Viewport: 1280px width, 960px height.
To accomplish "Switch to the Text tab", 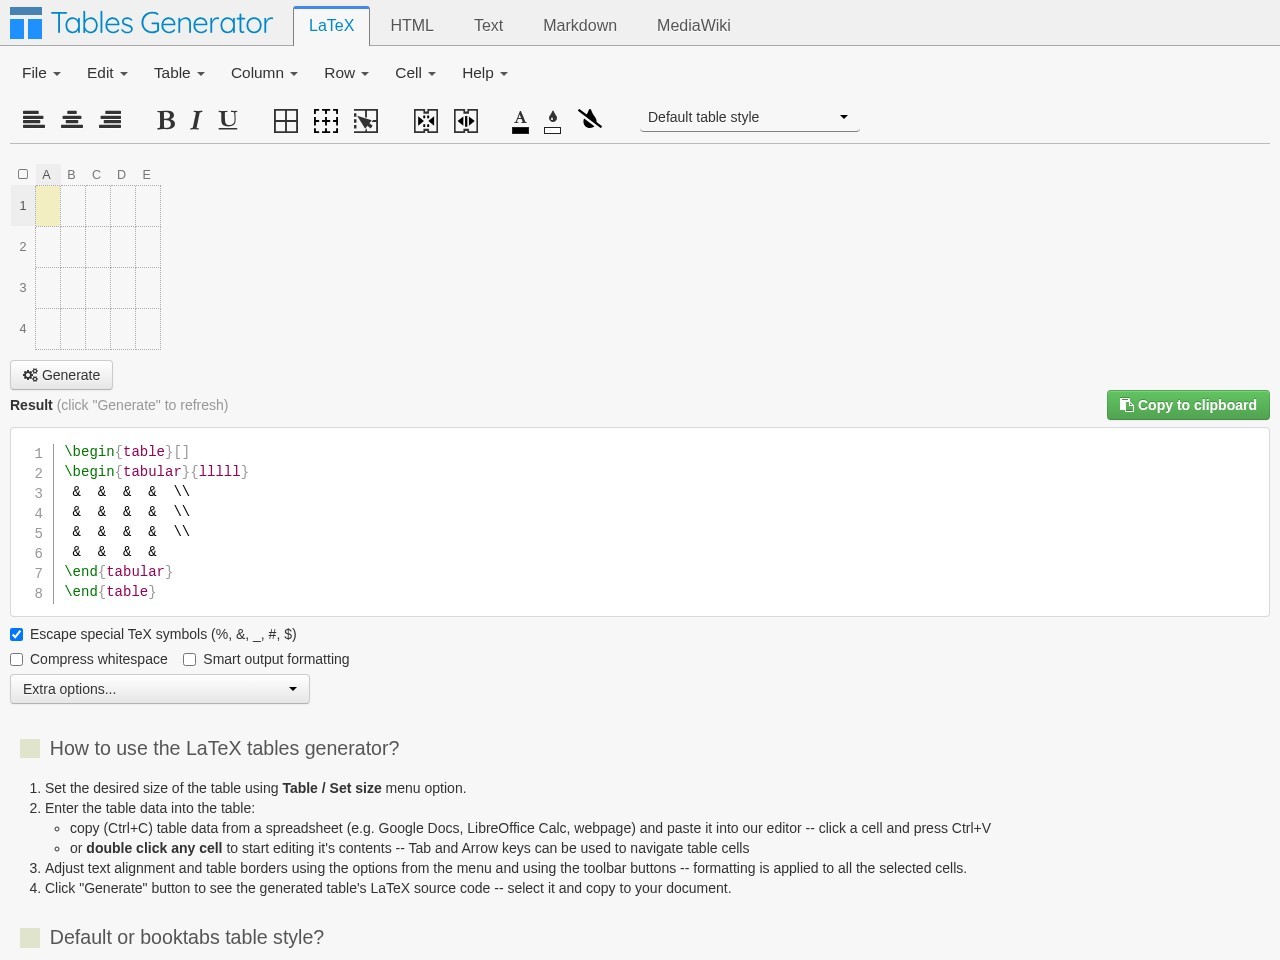I will (488, 26).
